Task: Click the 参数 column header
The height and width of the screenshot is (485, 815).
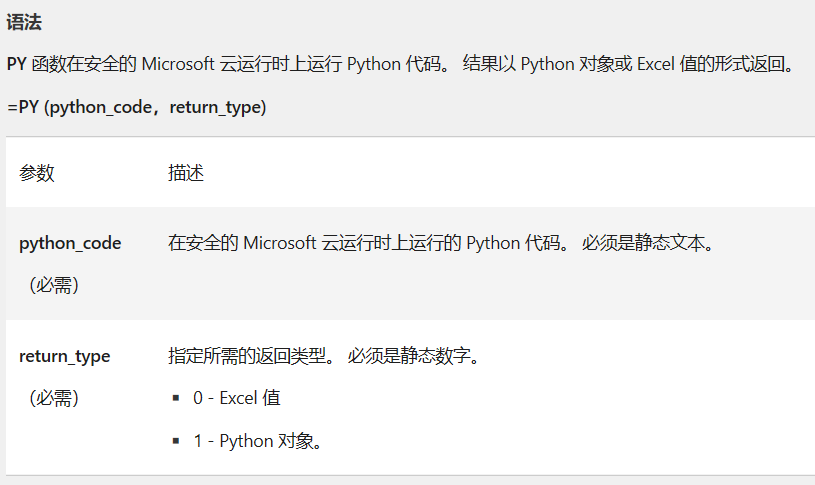Action: coord(36,173)
